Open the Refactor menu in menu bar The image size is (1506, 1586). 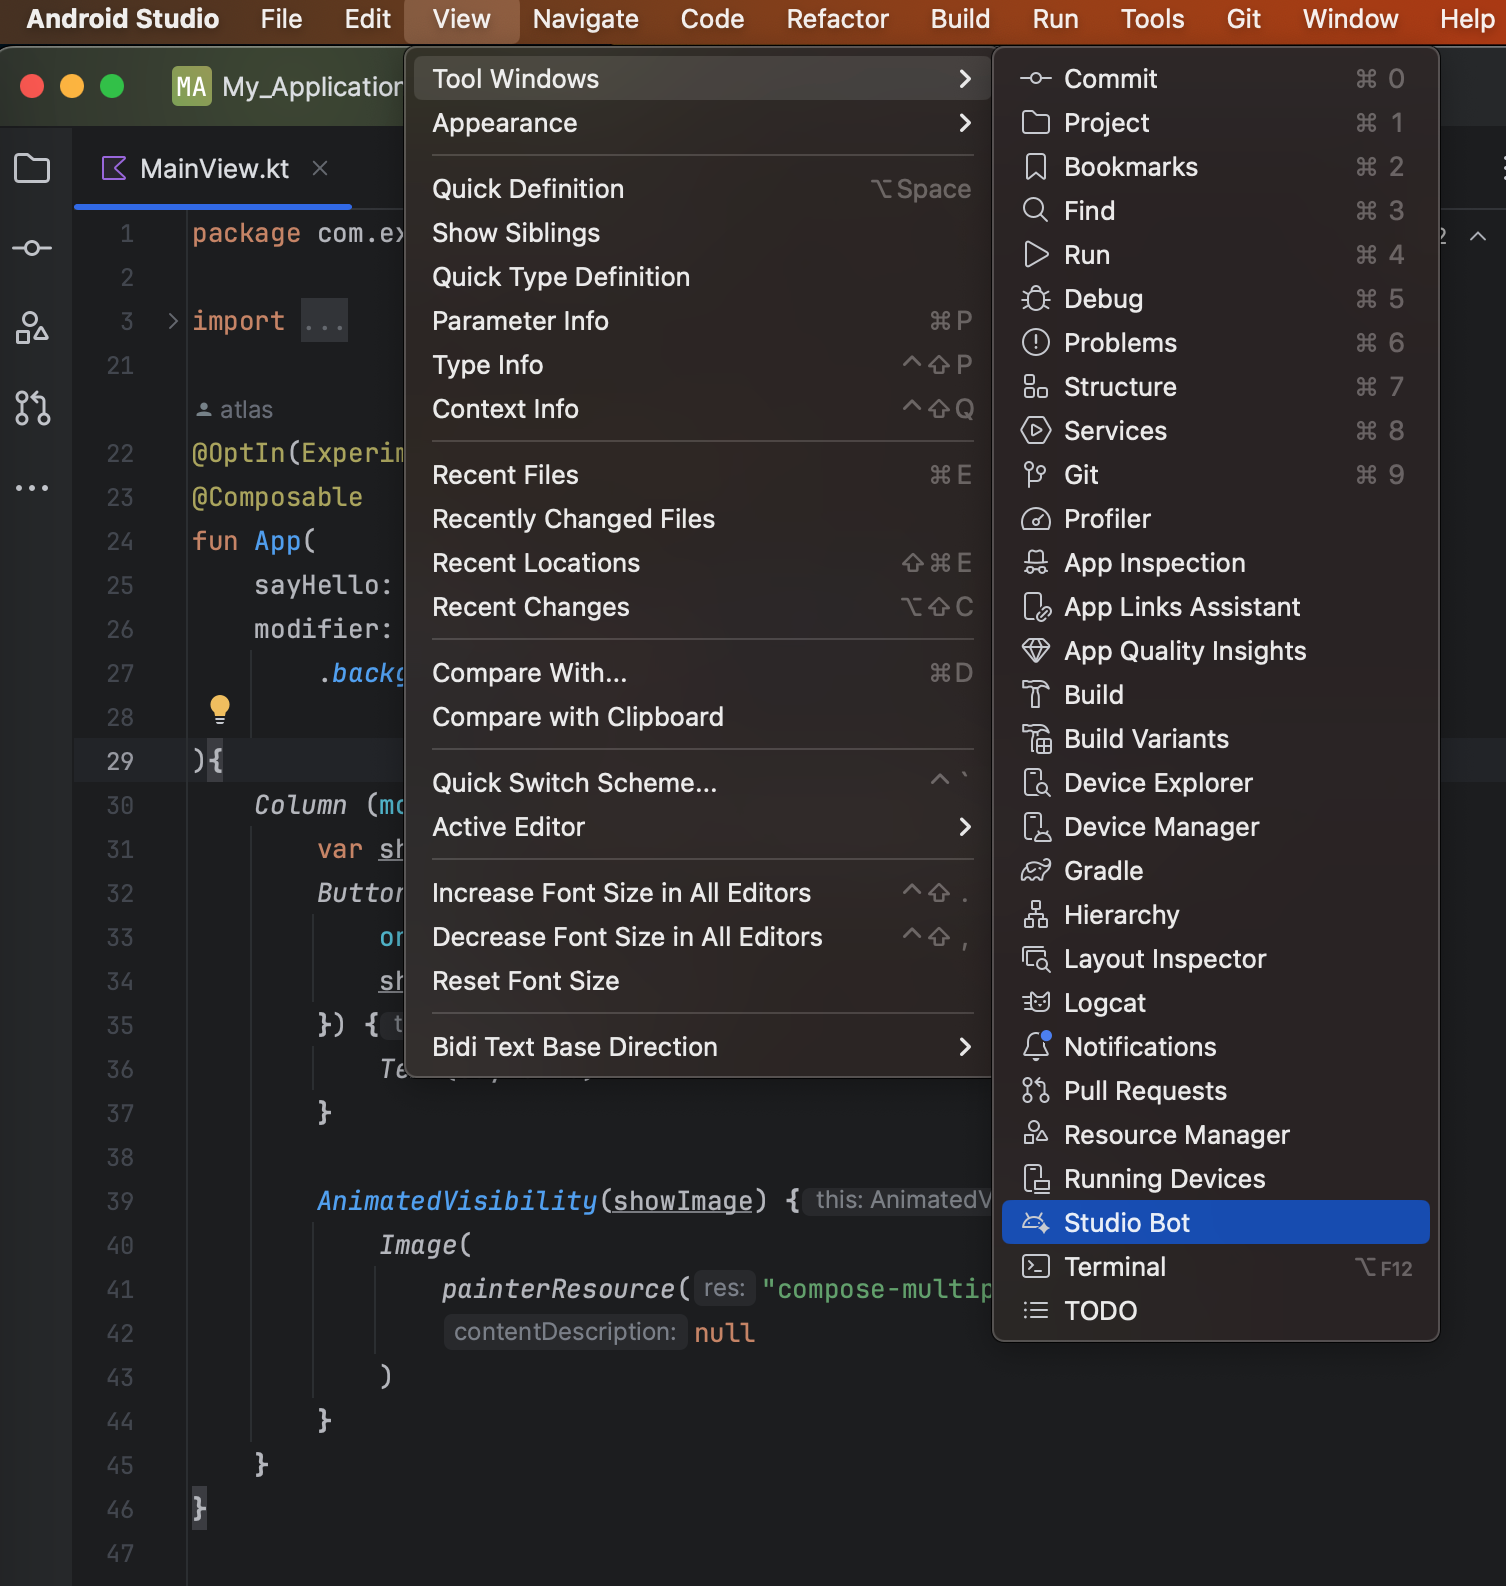click(x=837, y=19)
